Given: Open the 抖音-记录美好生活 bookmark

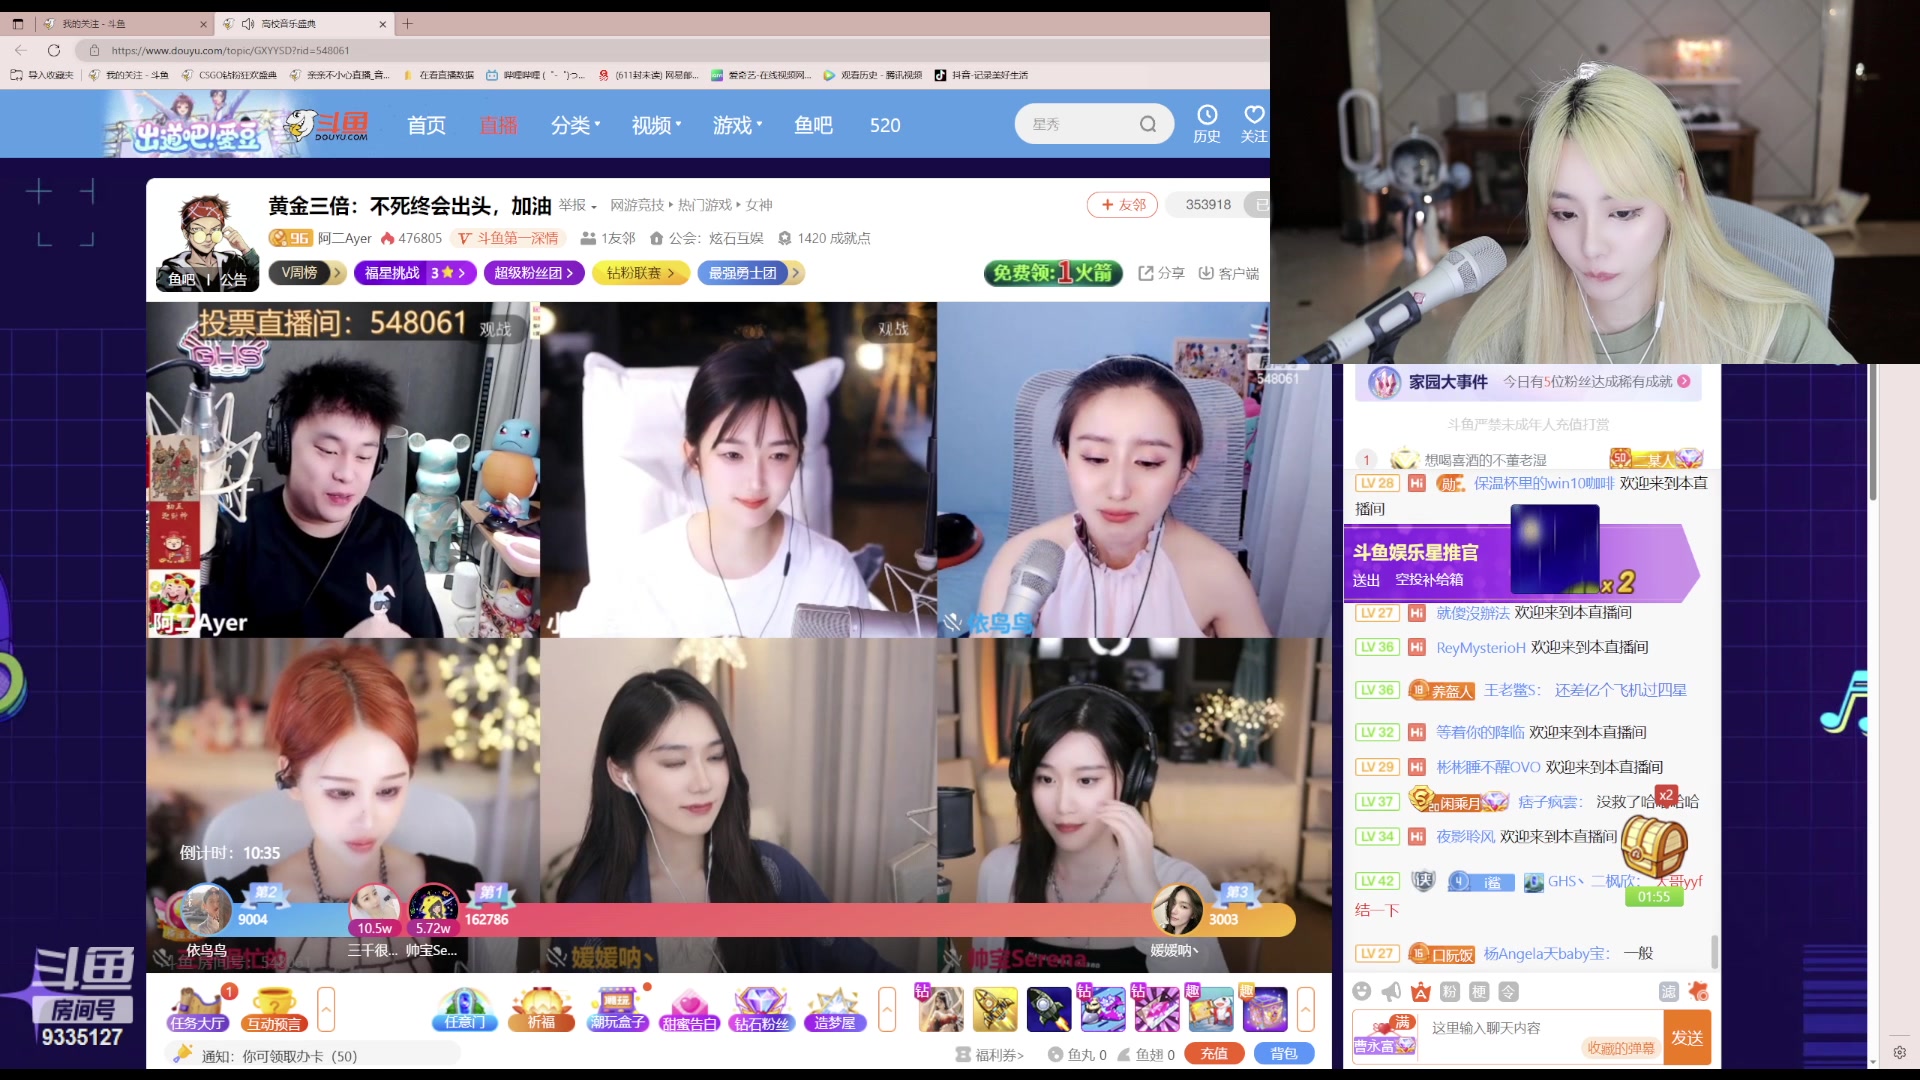Looking at the screenshot, I should (x=981, y=75).
